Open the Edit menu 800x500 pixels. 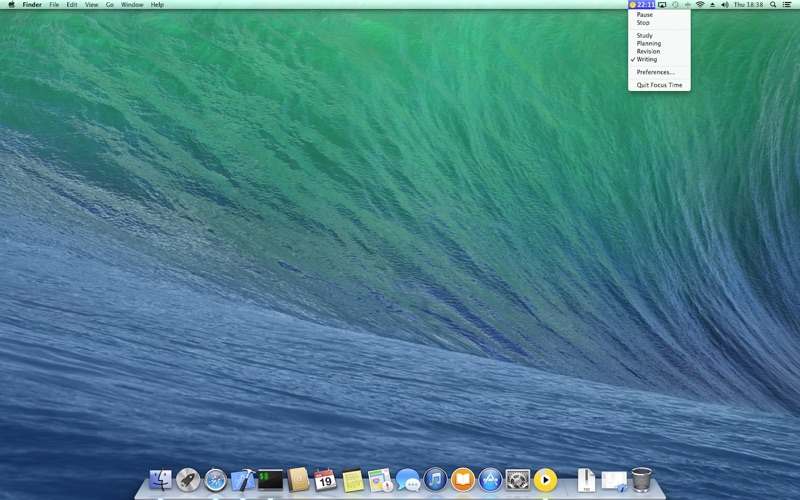tap(72, 5)
